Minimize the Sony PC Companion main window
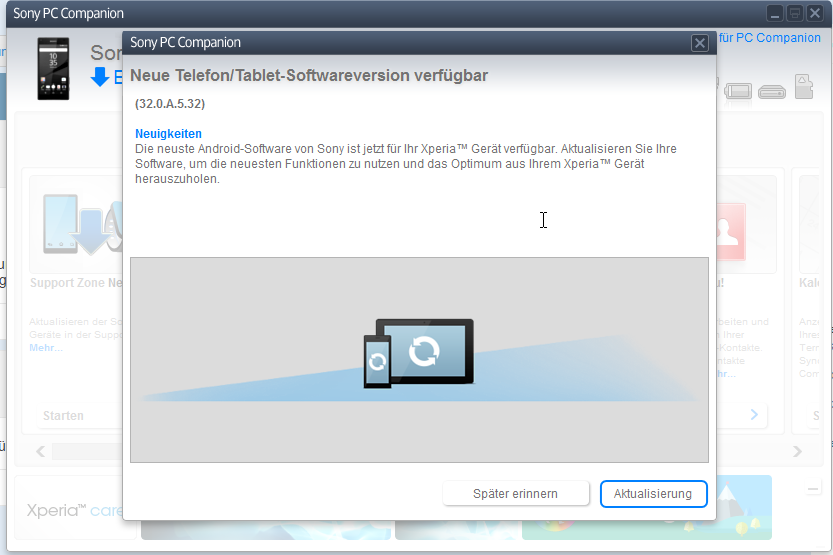Viewport: 833px width, 555px height. pyautogui.click(x=775, y=13)
